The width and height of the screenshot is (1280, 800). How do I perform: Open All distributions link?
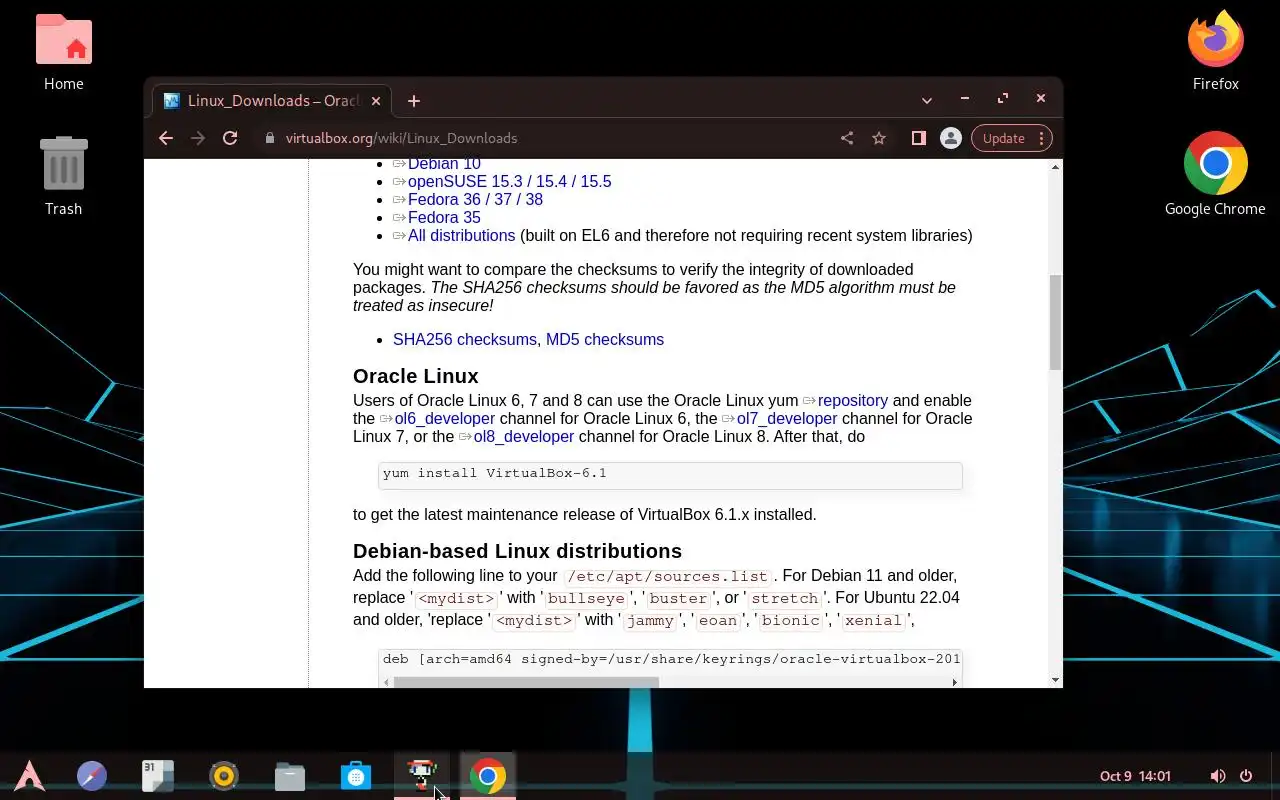(461, 235)
